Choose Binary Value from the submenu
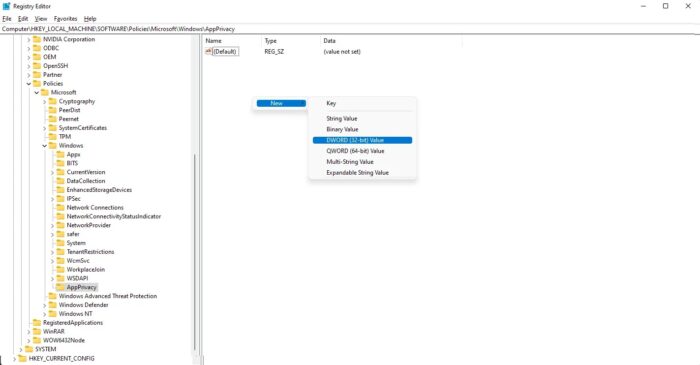 [x=362, y=129]
